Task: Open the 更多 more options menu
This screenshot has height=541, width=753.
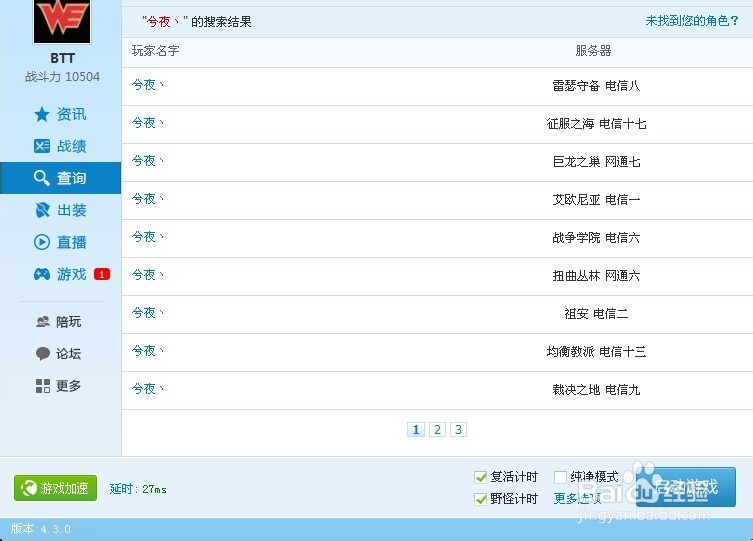Action: point(68,385)
